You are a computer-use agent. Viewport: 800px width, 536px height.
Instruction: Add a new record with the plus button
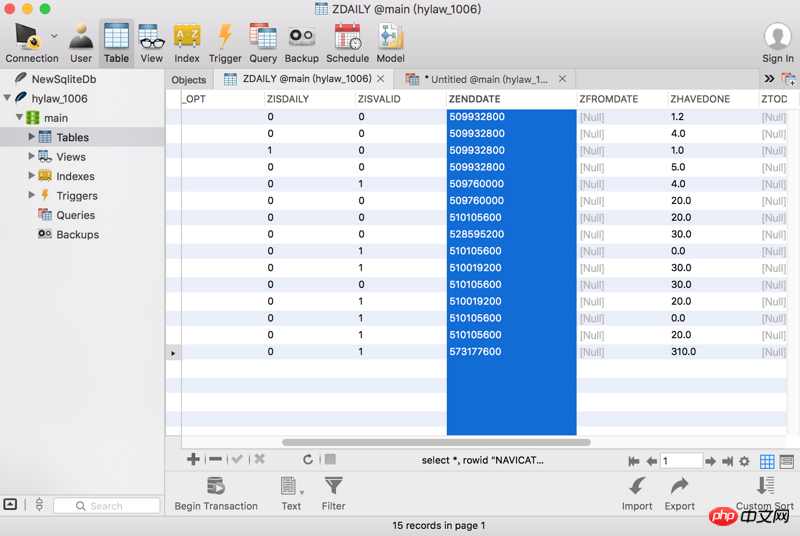click(x=193, y=460)
